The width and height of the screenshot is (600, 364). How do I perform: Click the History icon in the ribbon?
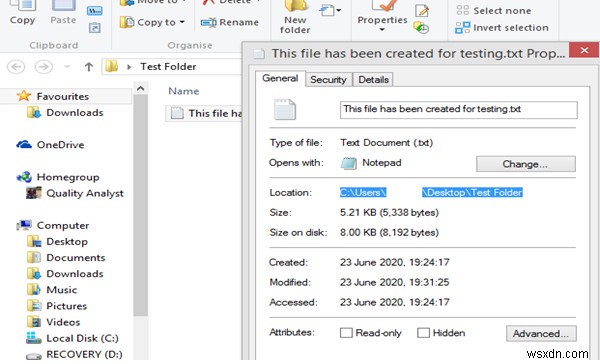[421, 28]
